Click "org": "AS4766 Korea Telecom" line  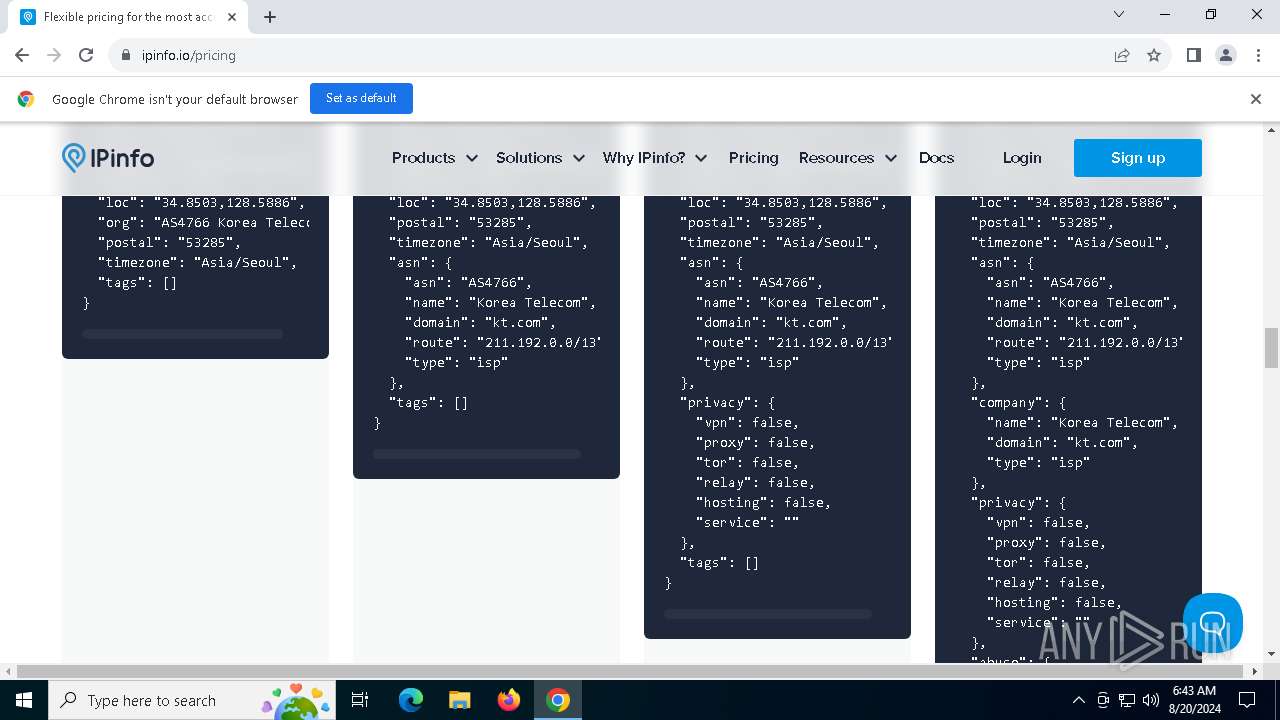click(x=203, y=222)
